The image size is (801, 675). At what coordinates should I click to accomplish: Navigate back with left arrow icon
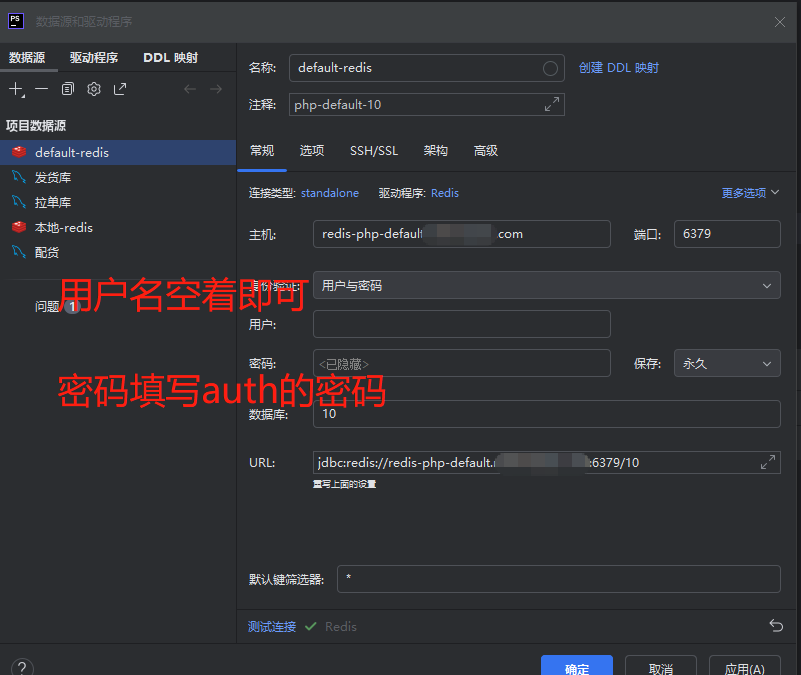point(190,89)
